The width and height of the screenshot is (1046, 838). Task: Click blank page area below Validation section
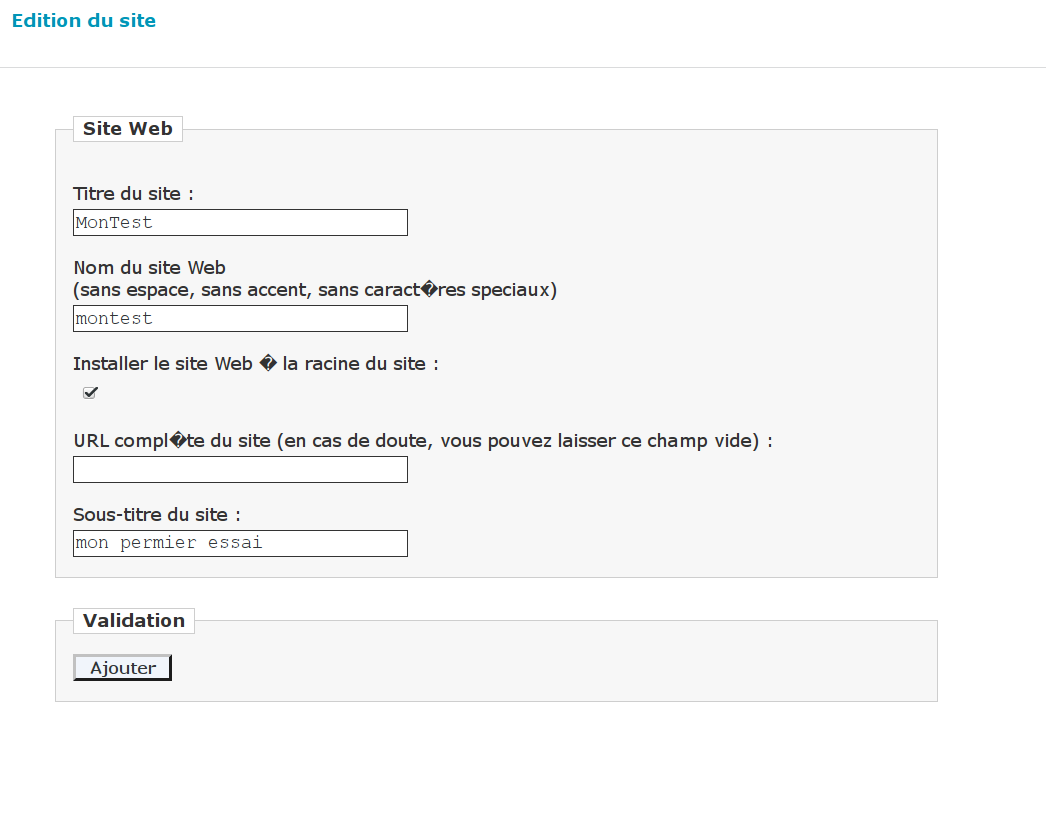(x=500, y=770)
